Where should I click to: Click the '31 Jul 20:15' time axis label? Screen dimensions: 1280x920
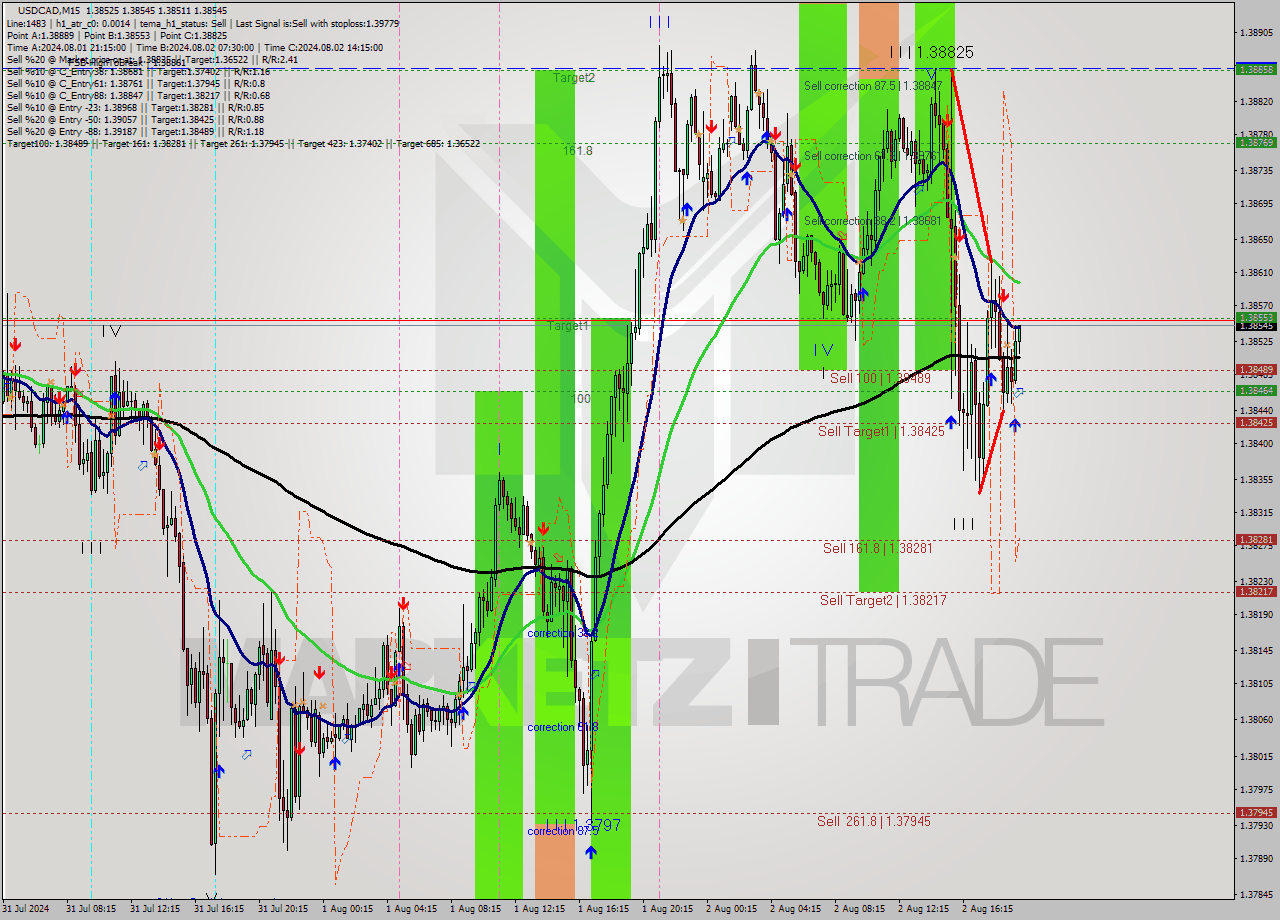(x=282, y=909)
